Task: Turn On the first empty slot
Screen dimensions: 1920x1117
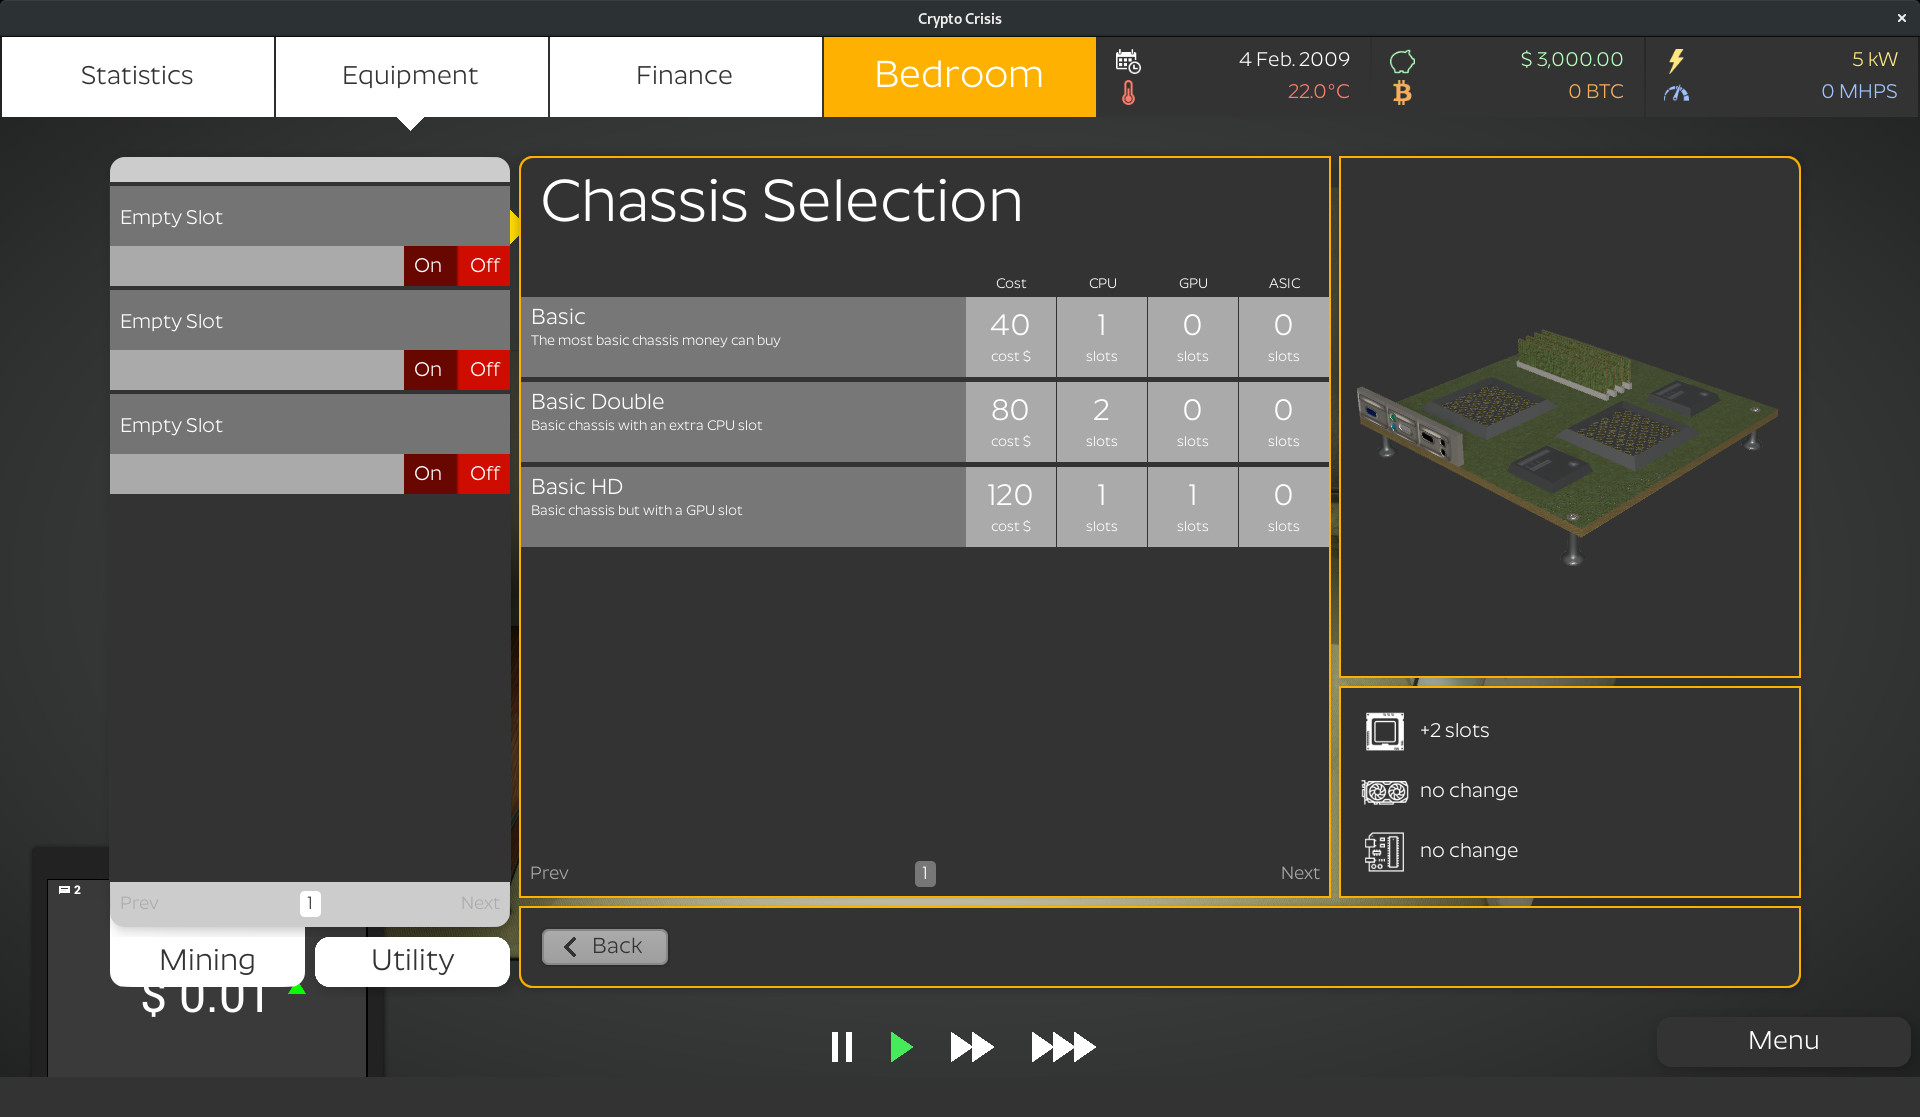Action: pyautogui.click(x=428, y=265)
